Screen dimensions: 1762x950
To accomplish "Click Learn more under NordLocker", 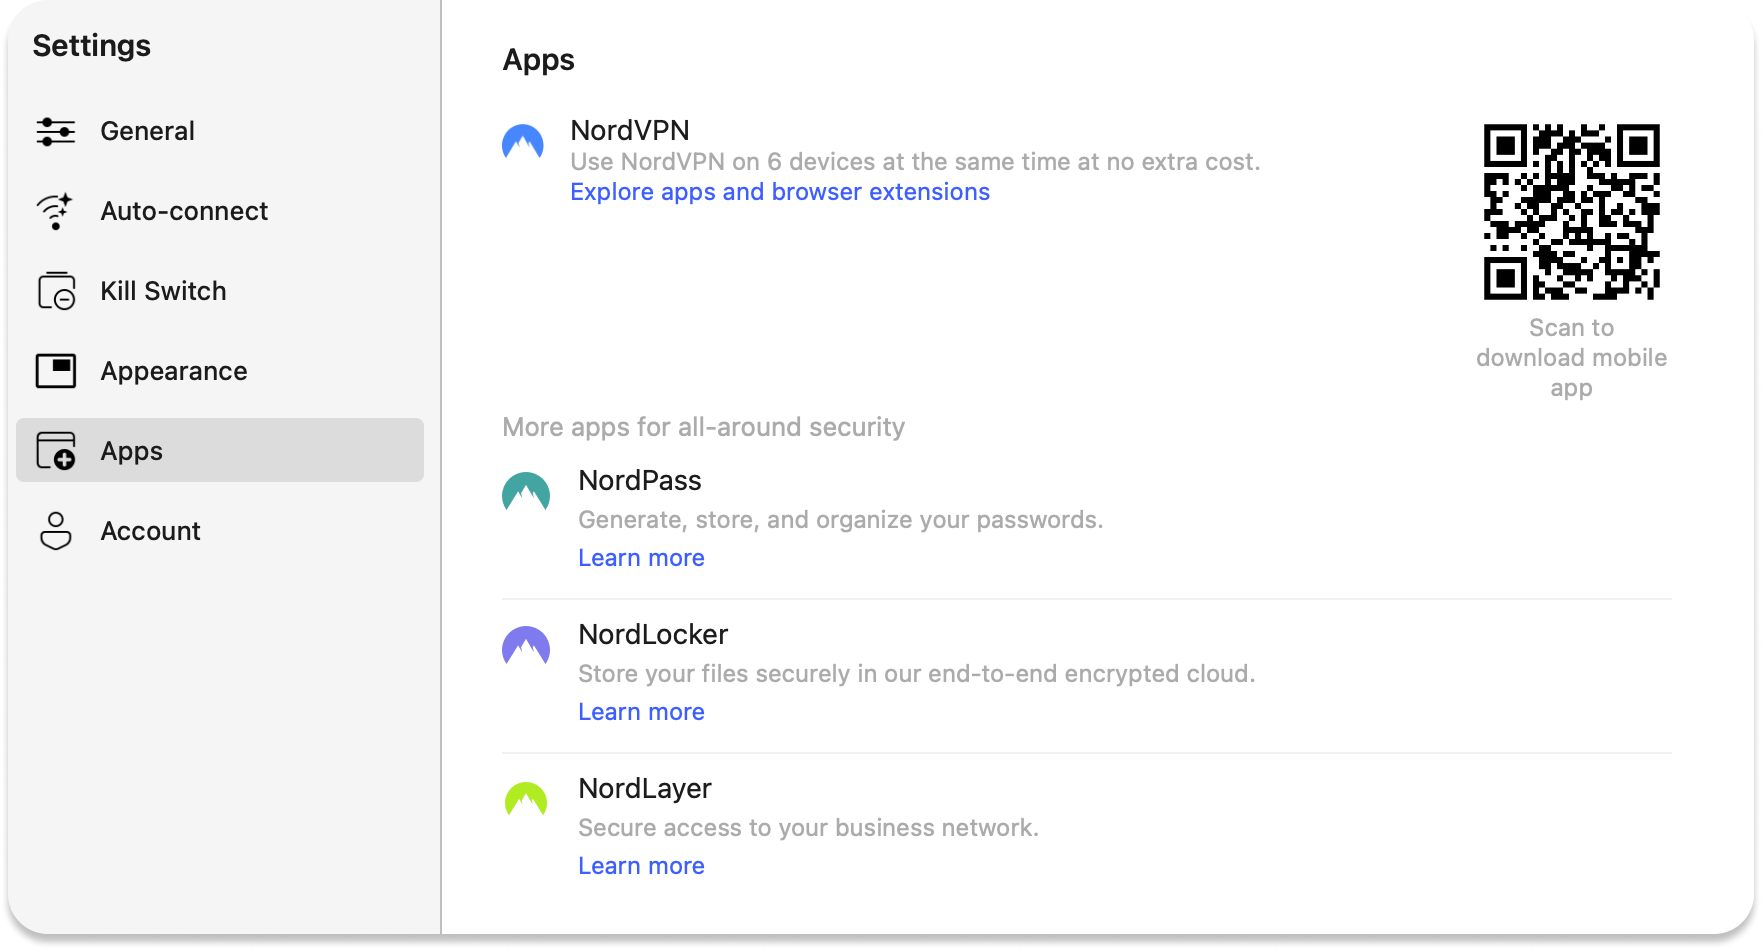I will pyautogui.click(x=641, y=712).
